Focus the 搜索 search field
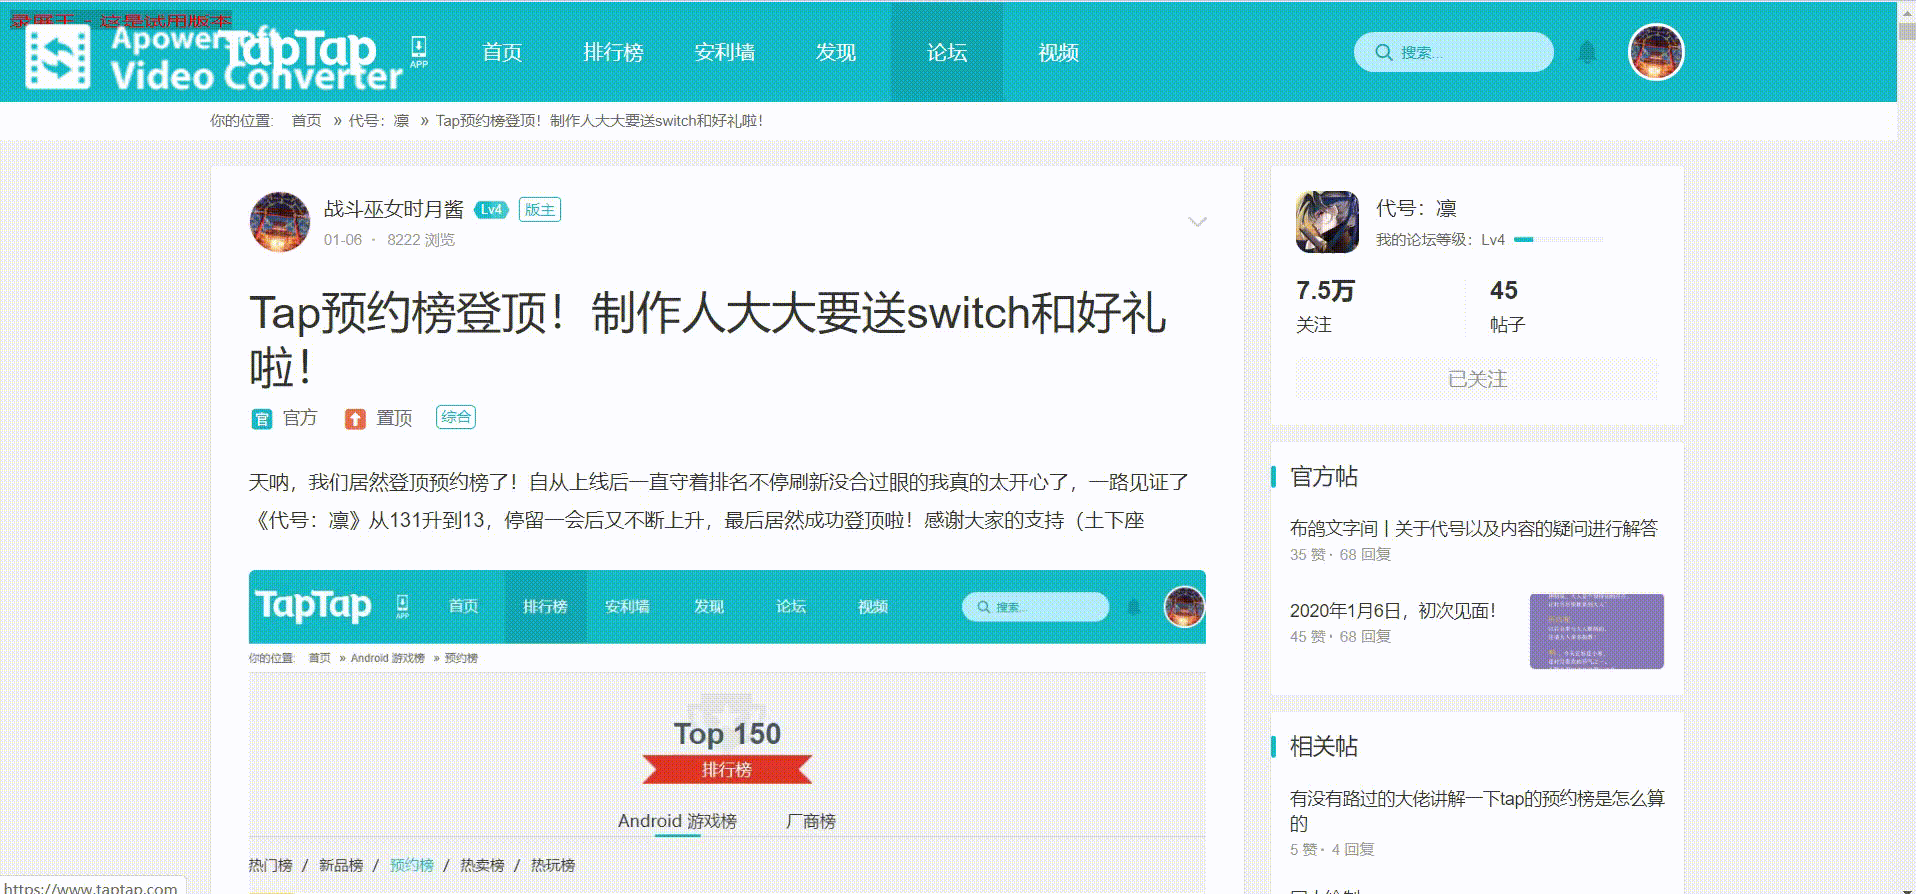This screenshot has width=1916, height=894. tap(1454, 52)
